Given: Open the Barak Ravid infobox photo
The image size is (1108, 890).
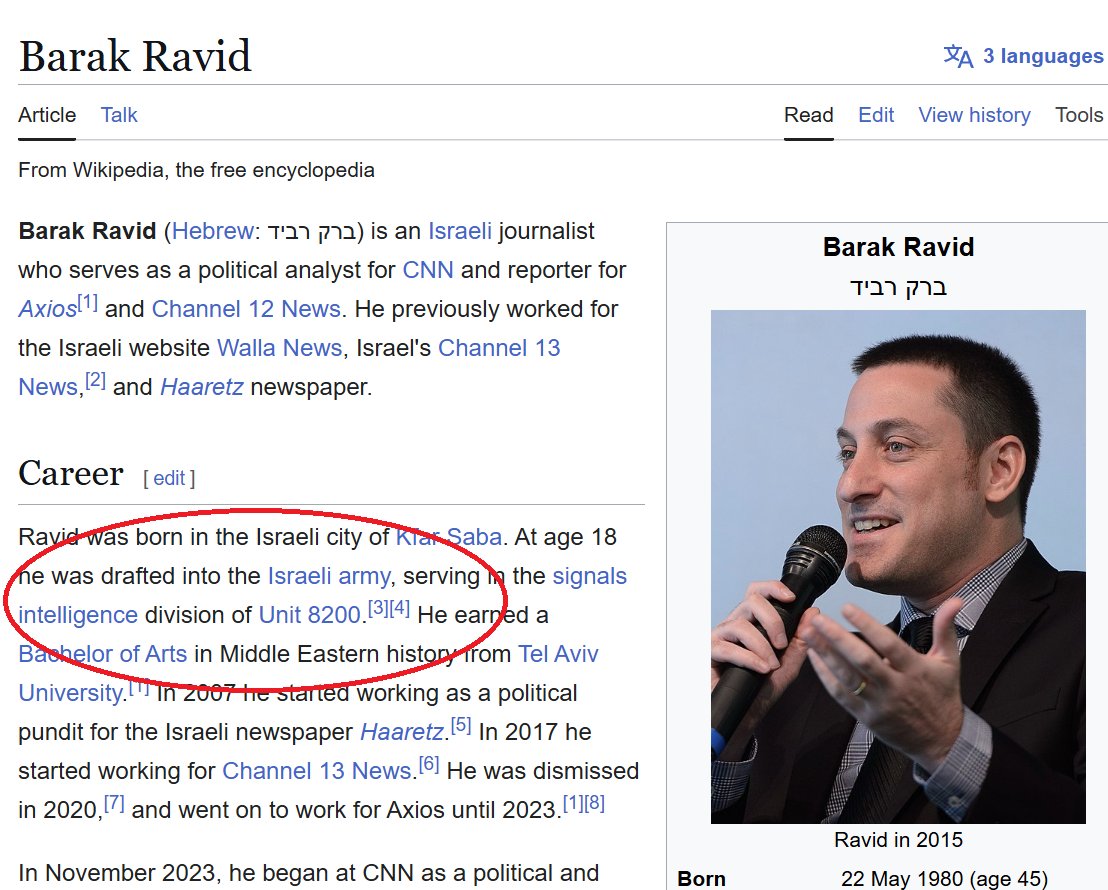Looking at the screenshot, I should tap(898, 567).
